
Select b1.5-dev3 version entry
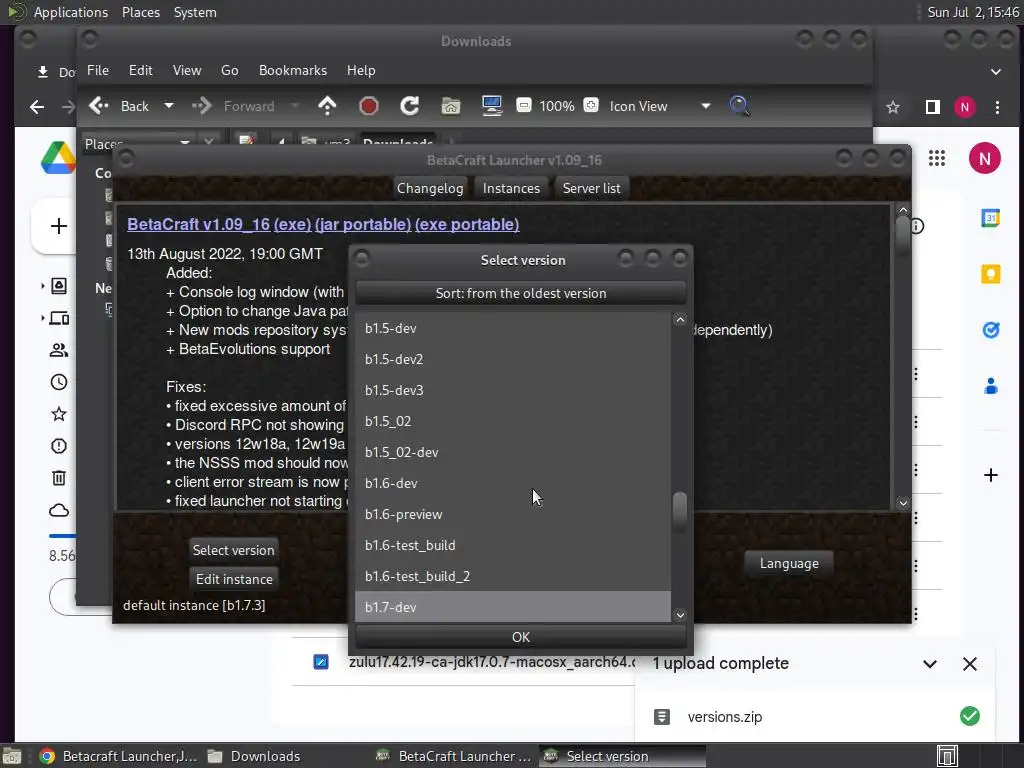[x=513, y=391]
